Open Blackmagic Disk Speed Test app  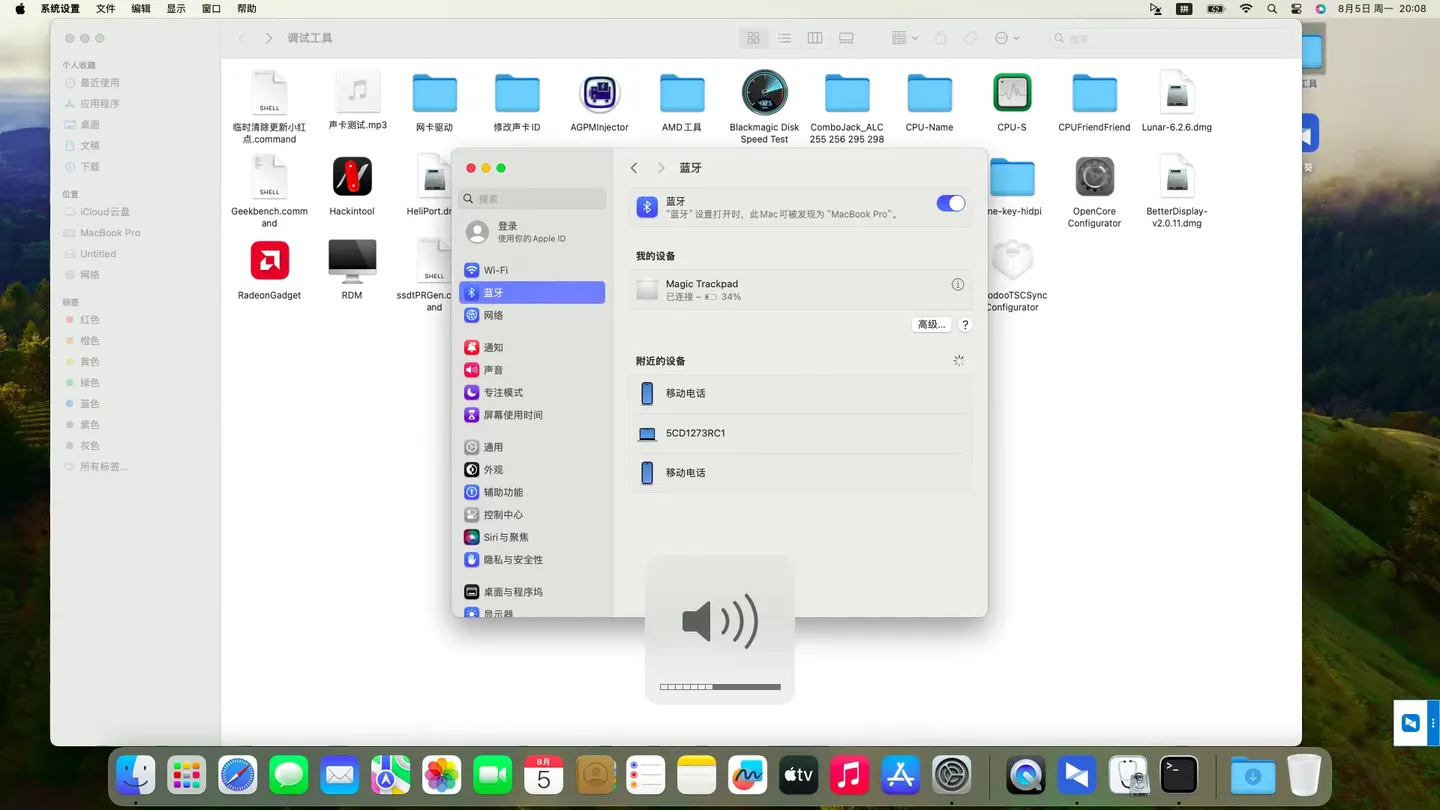tap(764, 94)
